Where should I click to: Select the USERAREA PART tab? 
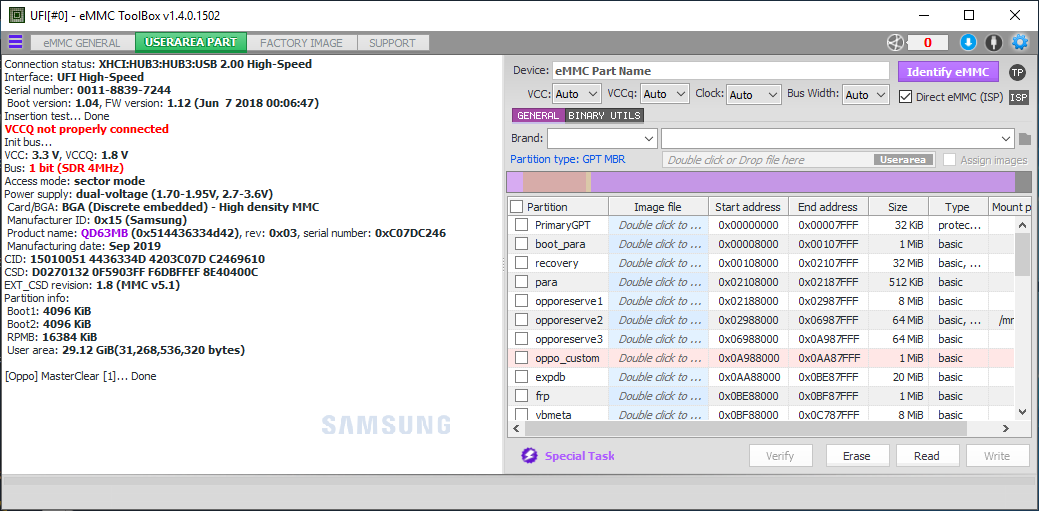tap(191, 42)
